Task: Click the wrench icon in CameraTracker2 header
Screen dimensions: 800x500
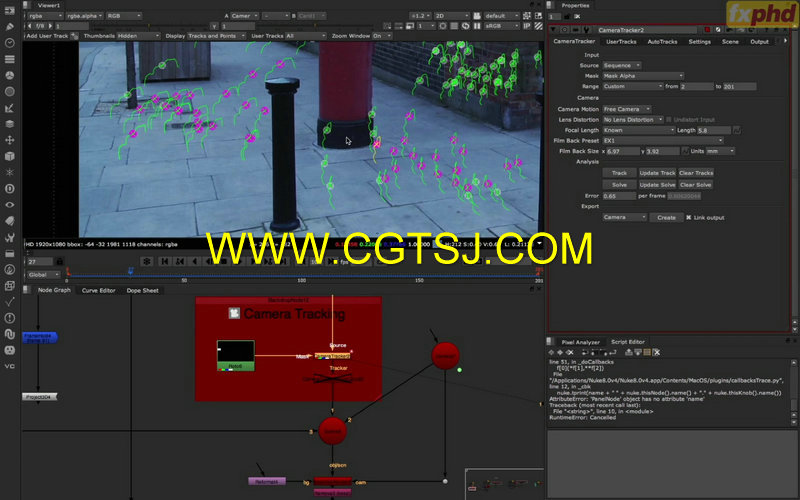Action: coord(587,30)
